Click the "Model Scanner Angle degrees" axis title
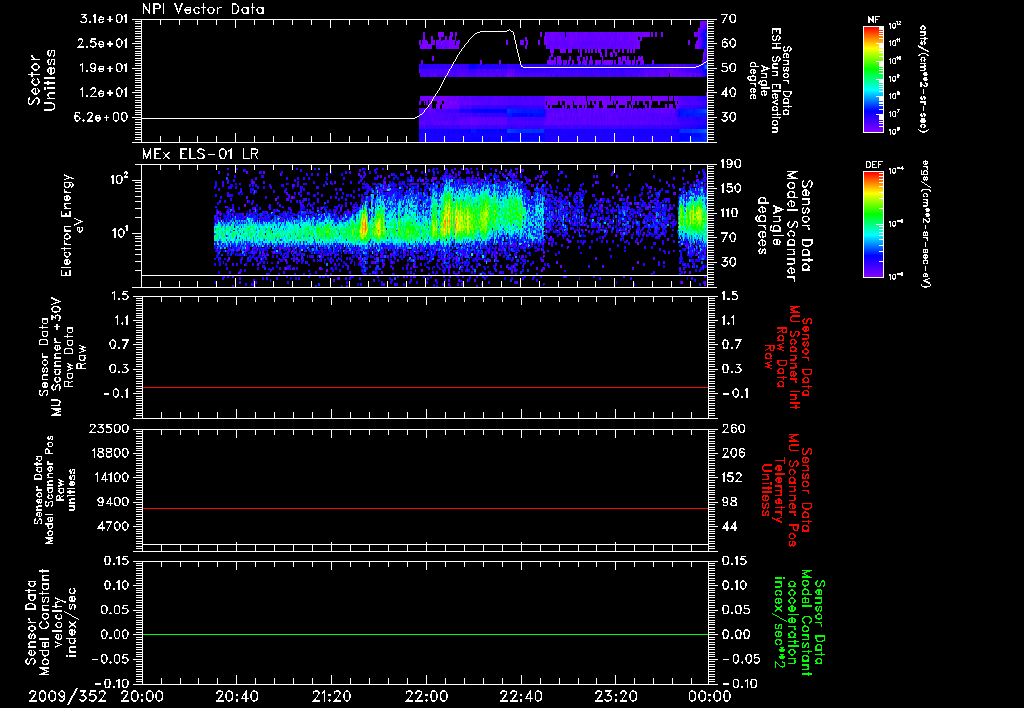This screenshot has width=1024, height=708. [x=775, y=226]
